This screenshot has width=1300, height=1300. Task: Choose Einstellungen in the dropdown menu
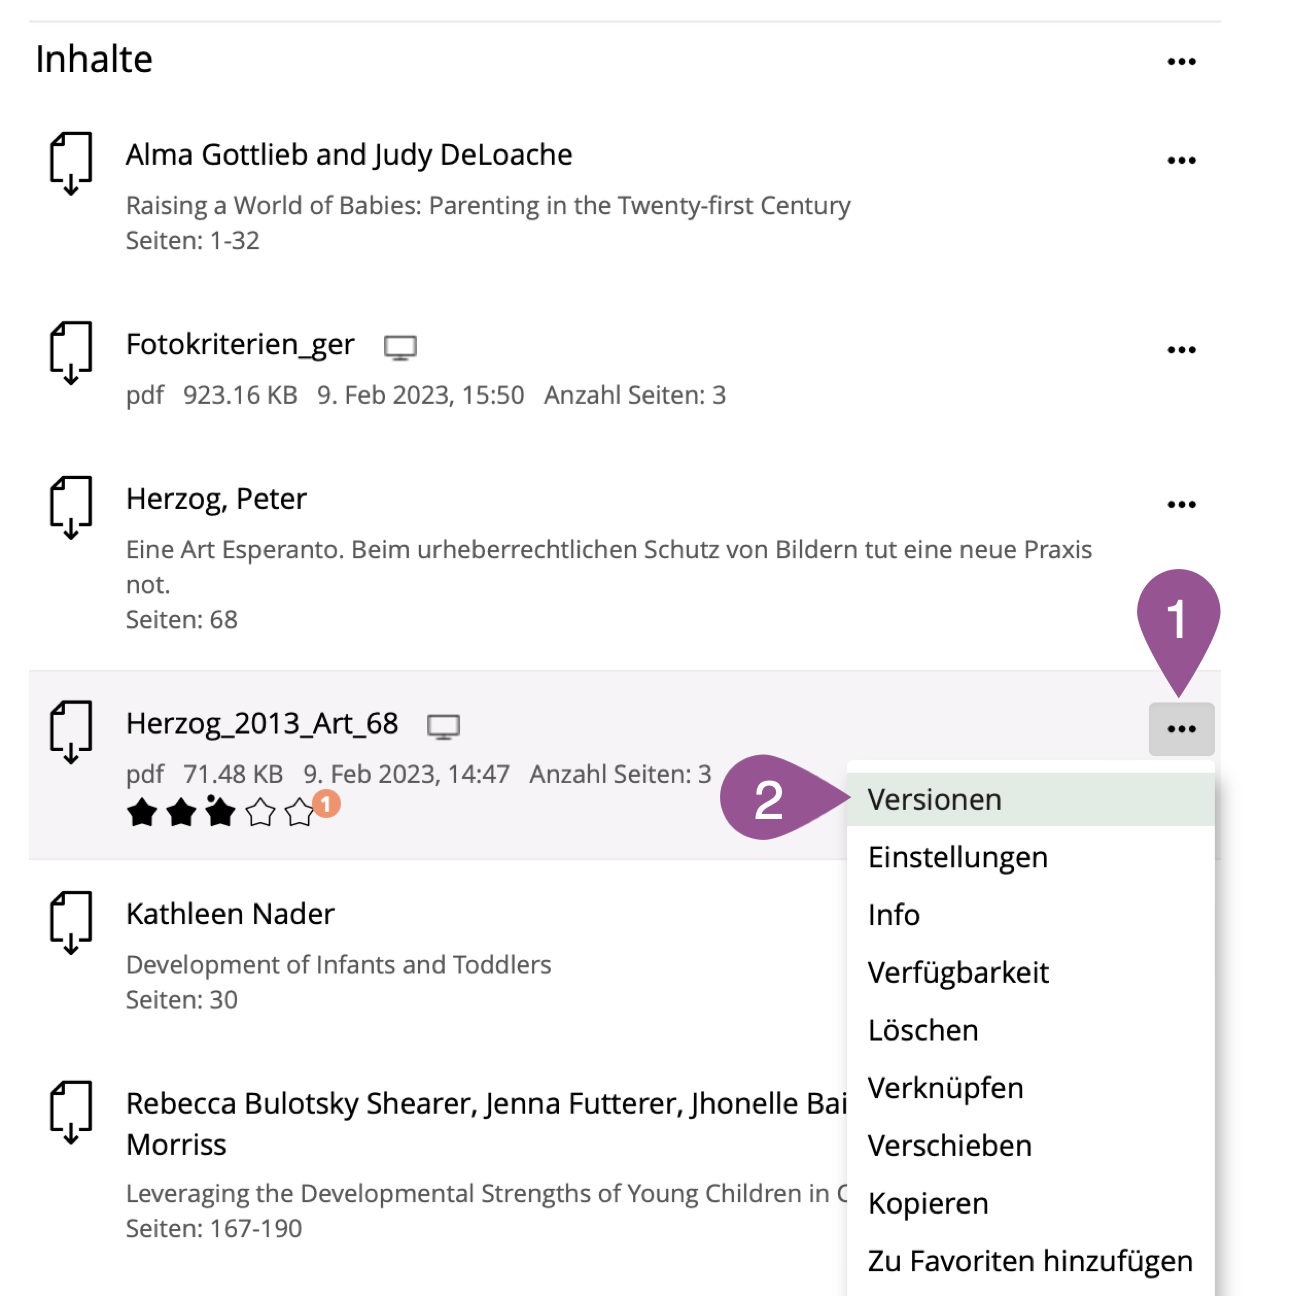(958, 858)
